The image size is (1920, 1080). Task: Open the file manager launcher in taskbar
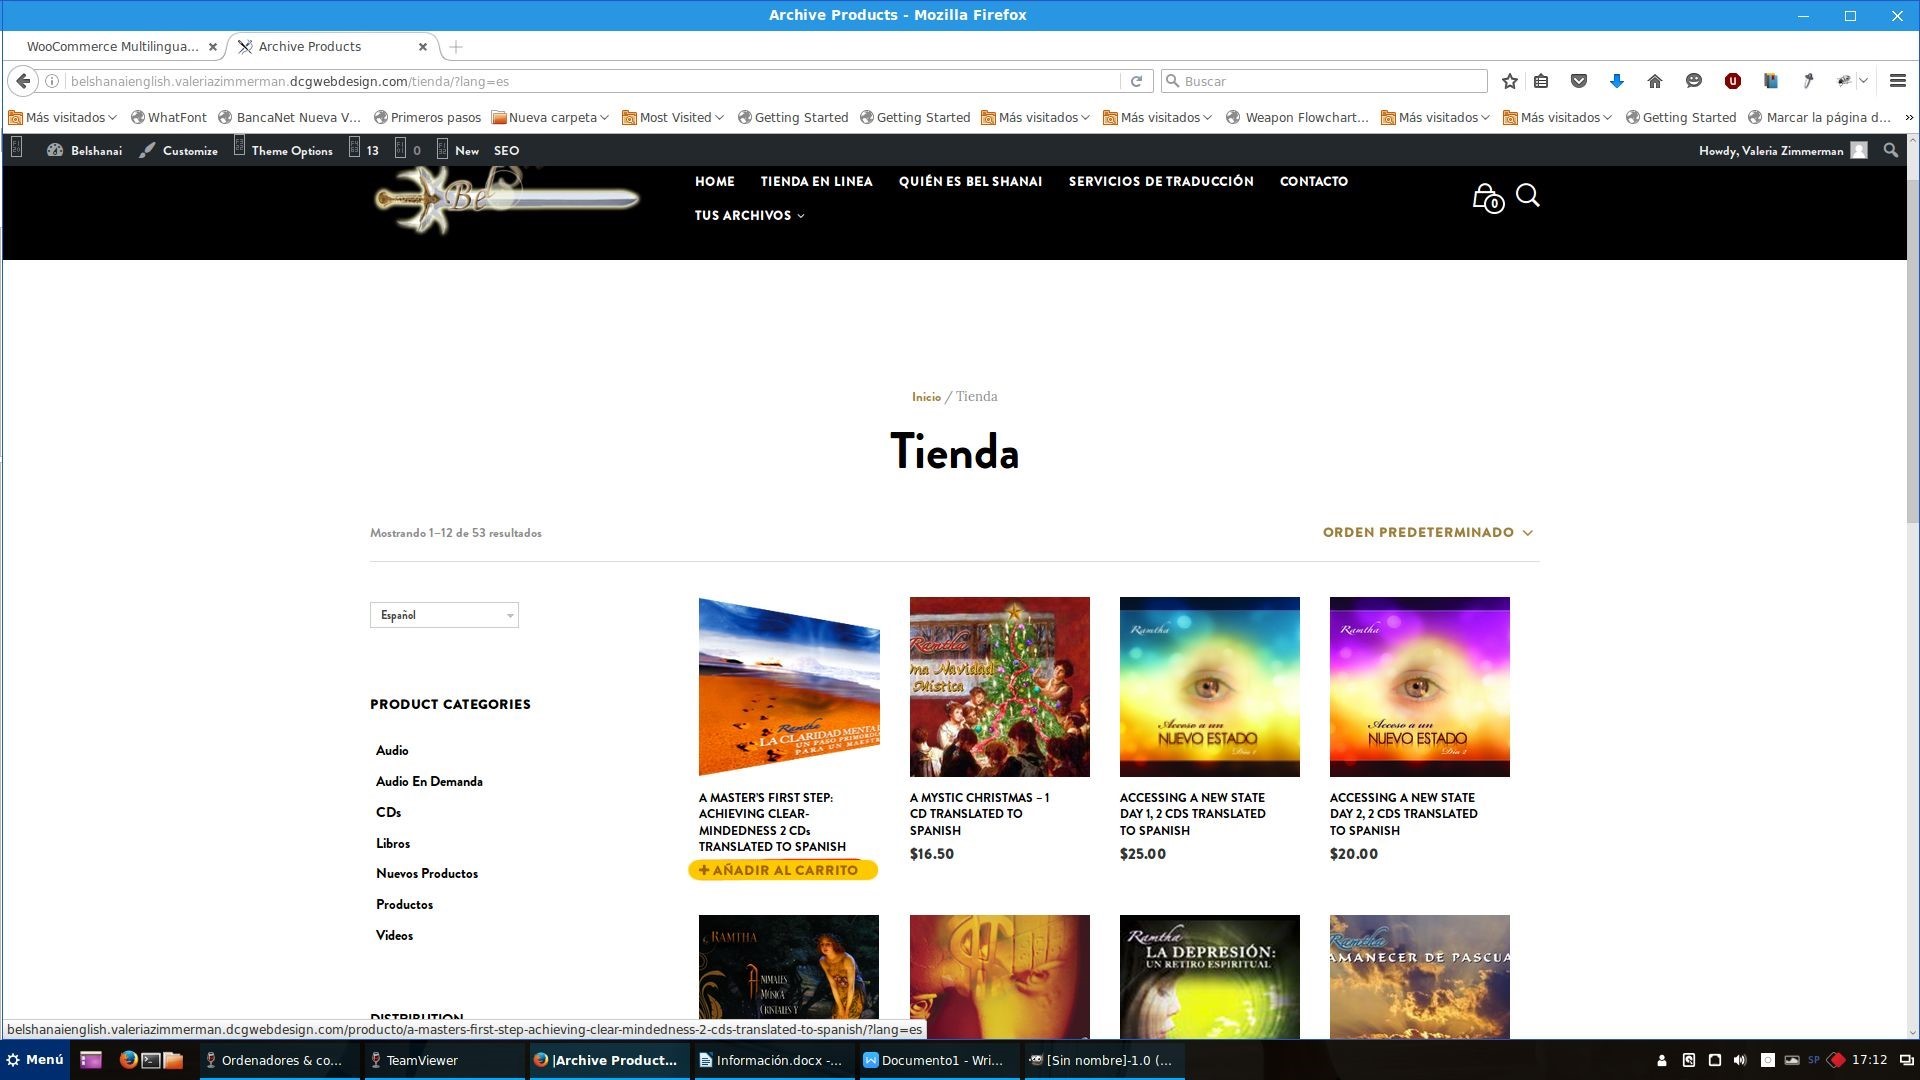pos(173,1060)
